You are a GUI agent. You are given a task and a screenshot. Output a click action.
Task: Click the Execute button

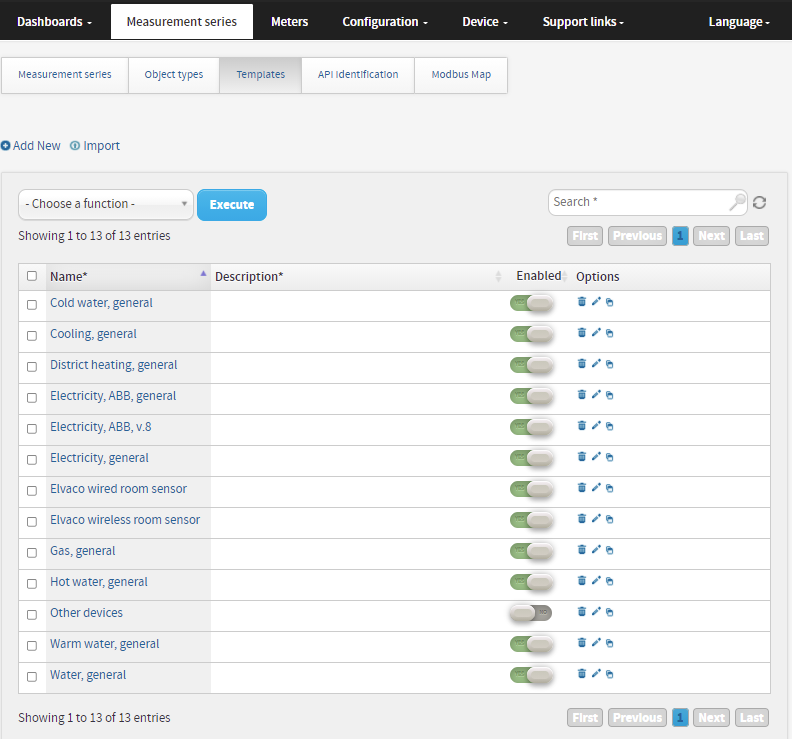pos(232,205)
